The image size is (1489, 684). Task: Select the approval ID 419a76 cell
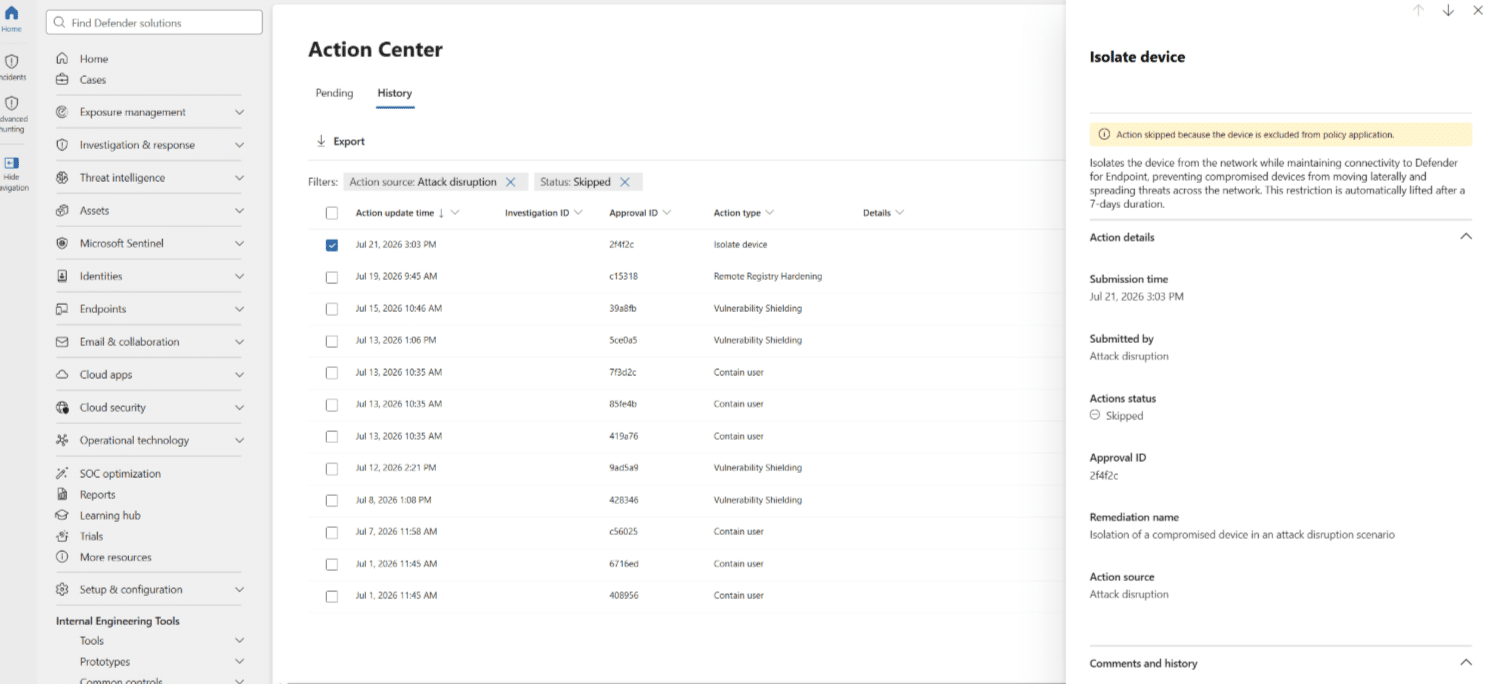623,436
